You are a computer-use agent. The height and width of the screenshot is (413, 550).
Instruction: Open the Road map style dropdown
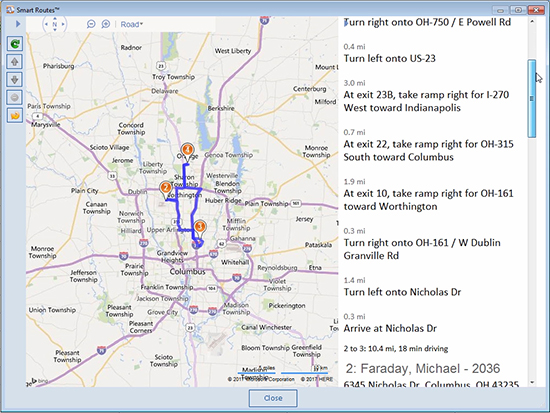pos(132,24)
